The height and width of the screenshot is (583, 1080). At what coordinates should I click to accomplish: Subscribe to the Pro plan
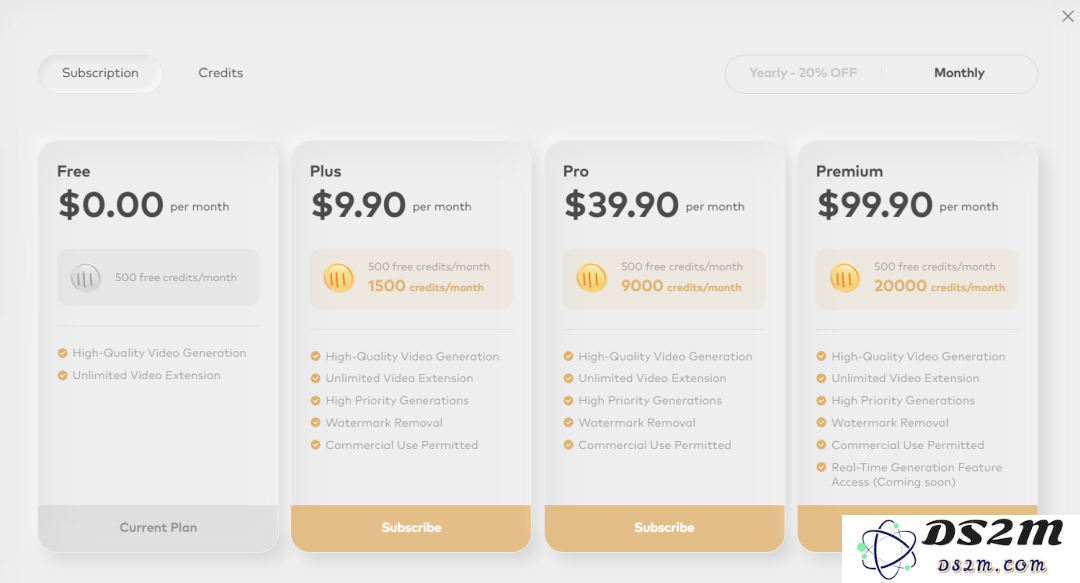(664, 528)
